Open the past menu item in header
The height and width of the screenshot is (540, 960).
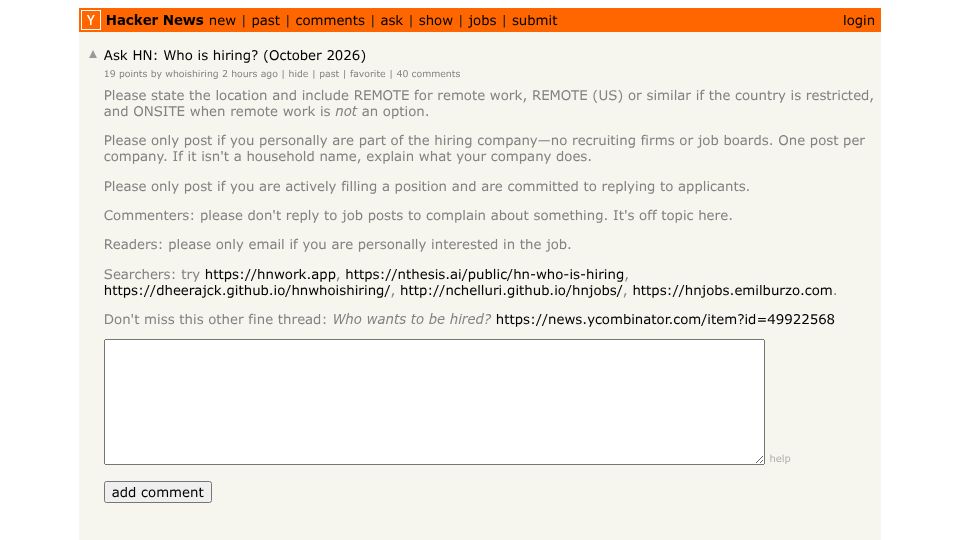point(266,20)
